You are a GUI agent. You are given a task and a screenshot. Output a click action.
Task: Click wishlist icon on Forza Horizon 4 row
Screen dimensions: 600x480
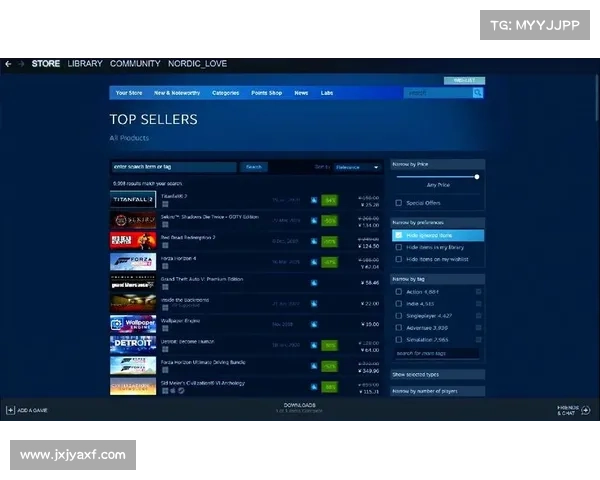pos(314,262)
